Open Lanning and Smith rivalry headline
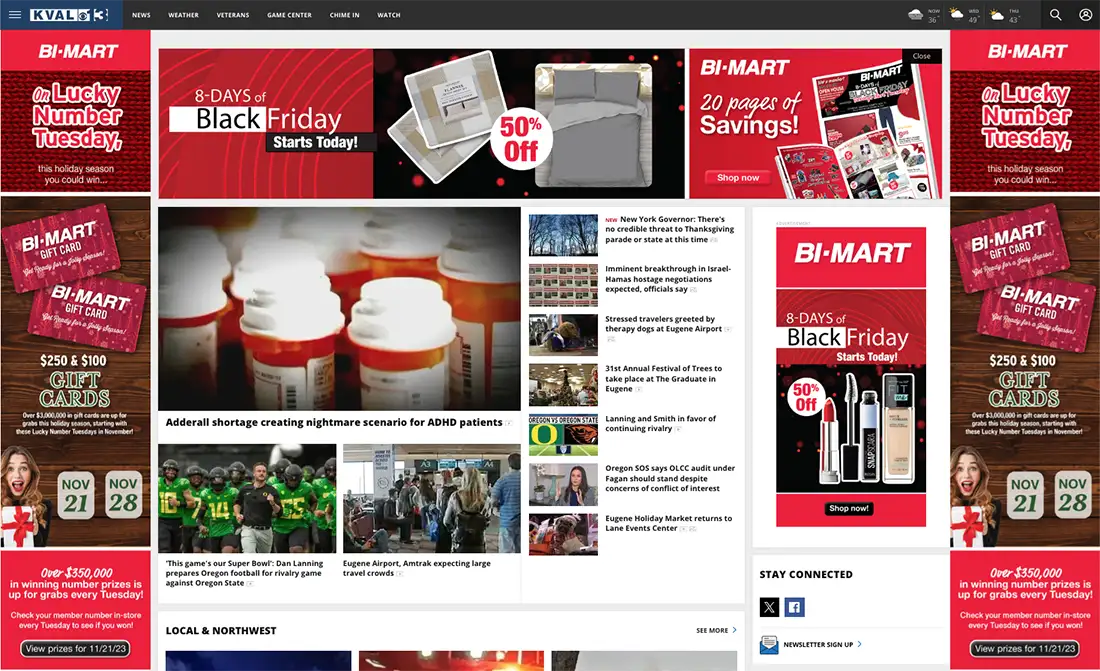 661,423
